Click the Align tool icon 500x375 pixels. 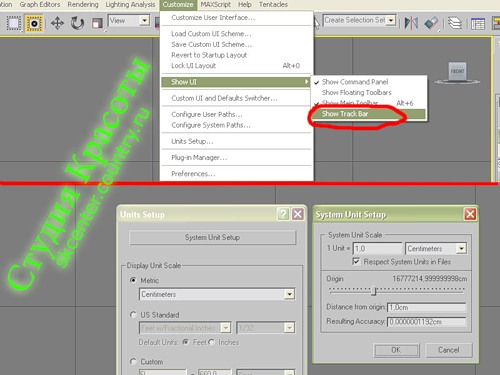point(431,23)
